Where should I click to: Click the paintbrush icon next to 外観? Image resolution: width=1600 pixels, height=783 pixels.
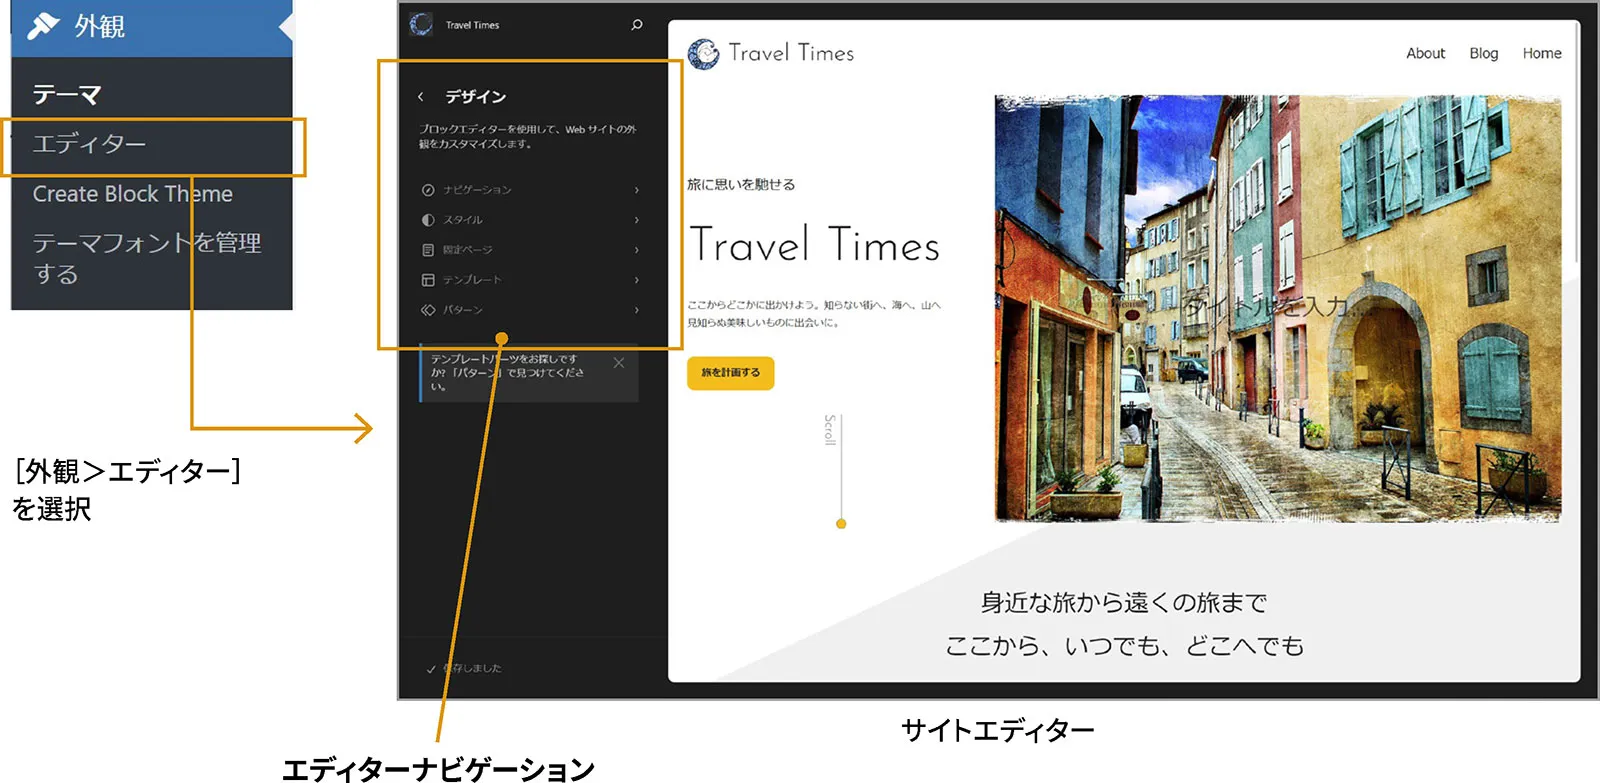pyautogui.click(x=43, y=25)
